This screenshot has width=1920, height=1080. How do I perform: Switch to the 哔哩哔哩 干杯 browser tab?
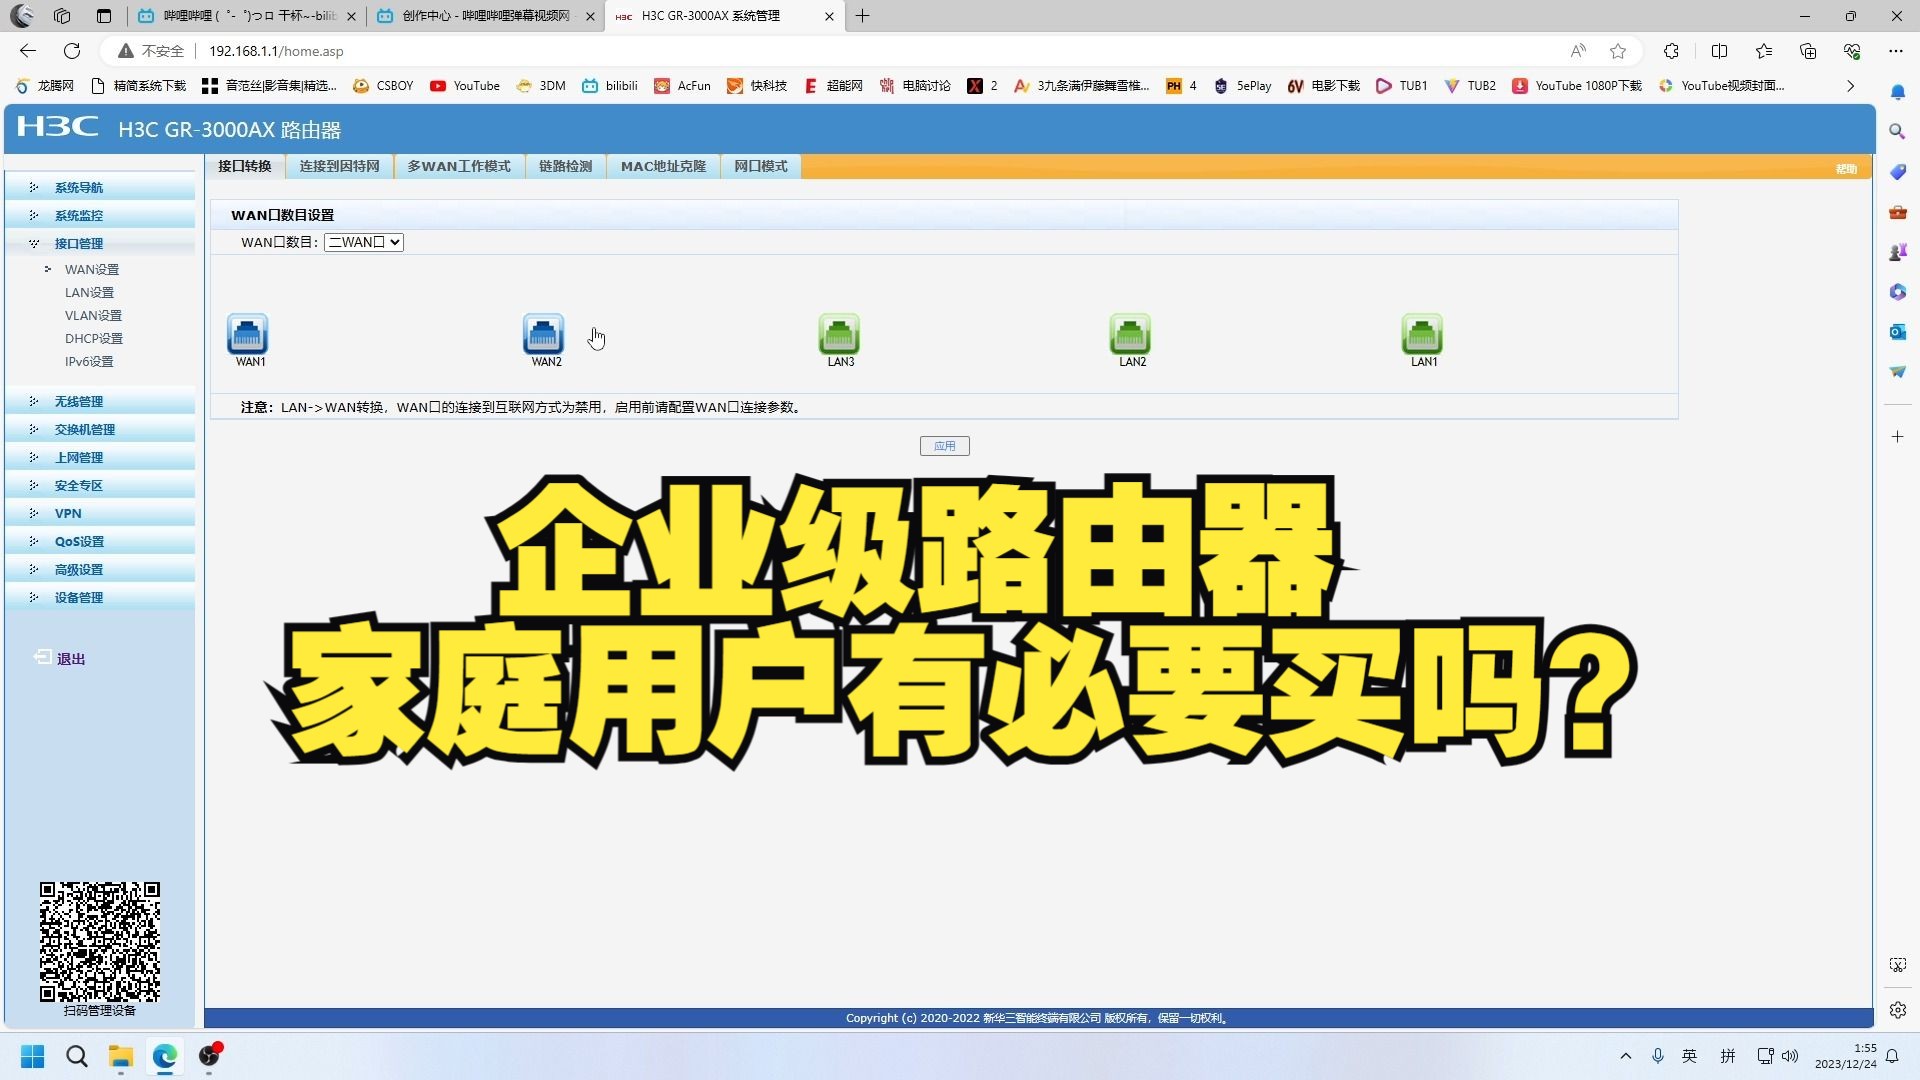click(x=248, y=16)
